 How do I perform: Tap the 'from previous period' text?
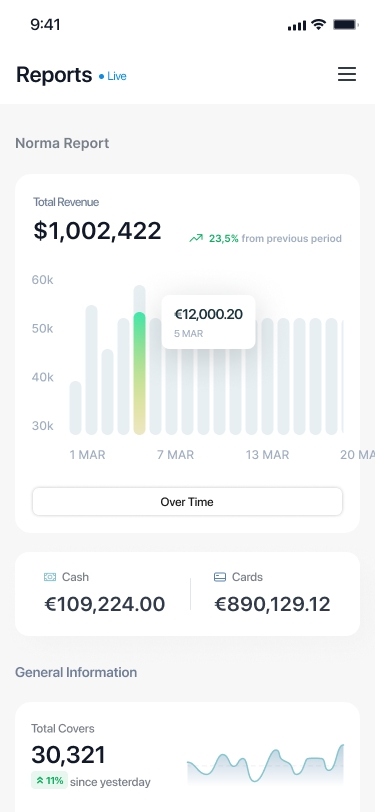[x=292, y=239]
